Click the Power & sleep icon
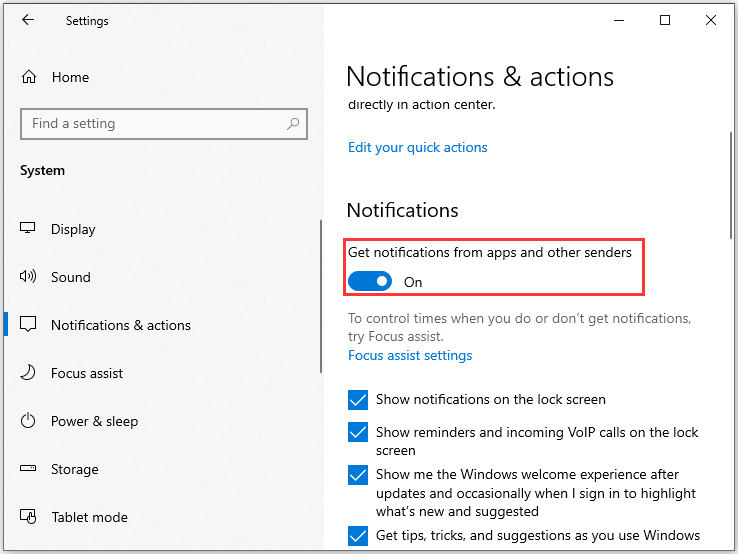738x554 pixels. (x=29, y=421)
